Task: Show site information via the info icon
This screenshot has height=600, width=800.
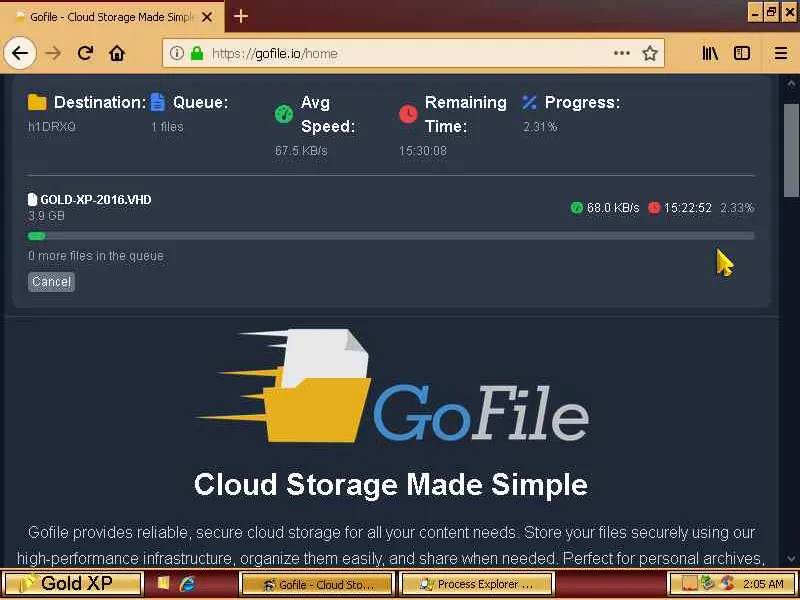Action: pos(177,53)
